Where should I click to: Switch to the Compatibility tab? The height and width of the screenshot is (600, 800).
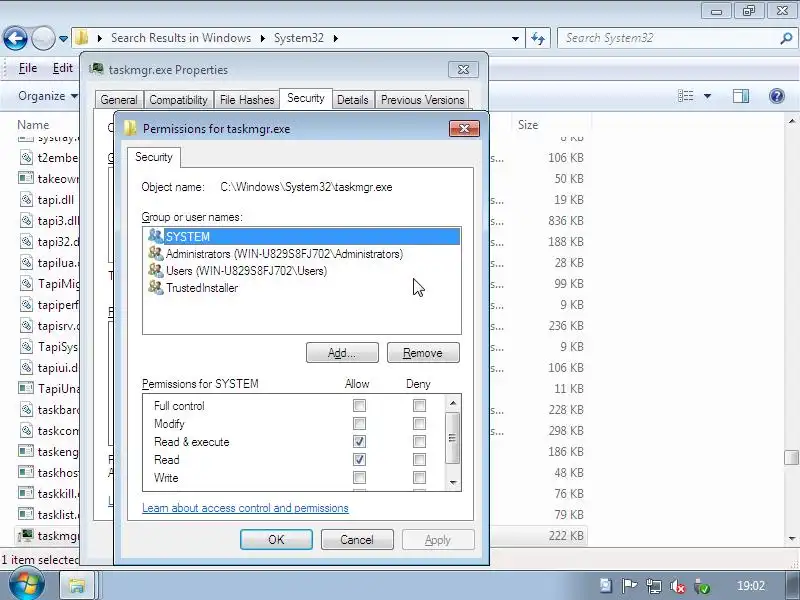[178, 100]
